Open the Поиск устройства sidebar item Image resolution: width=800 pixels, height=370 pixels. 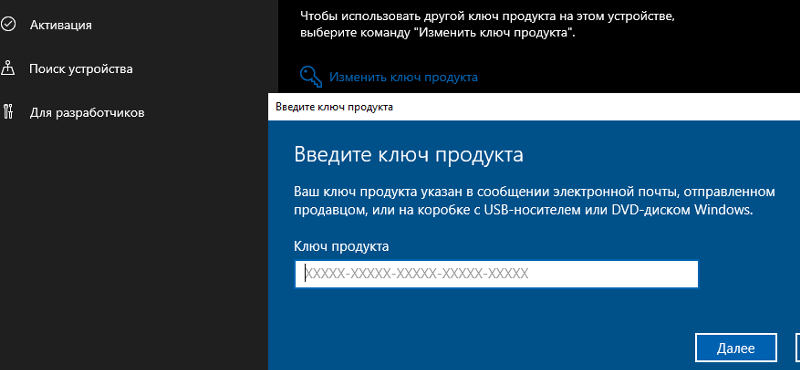(x=81, y=68)
